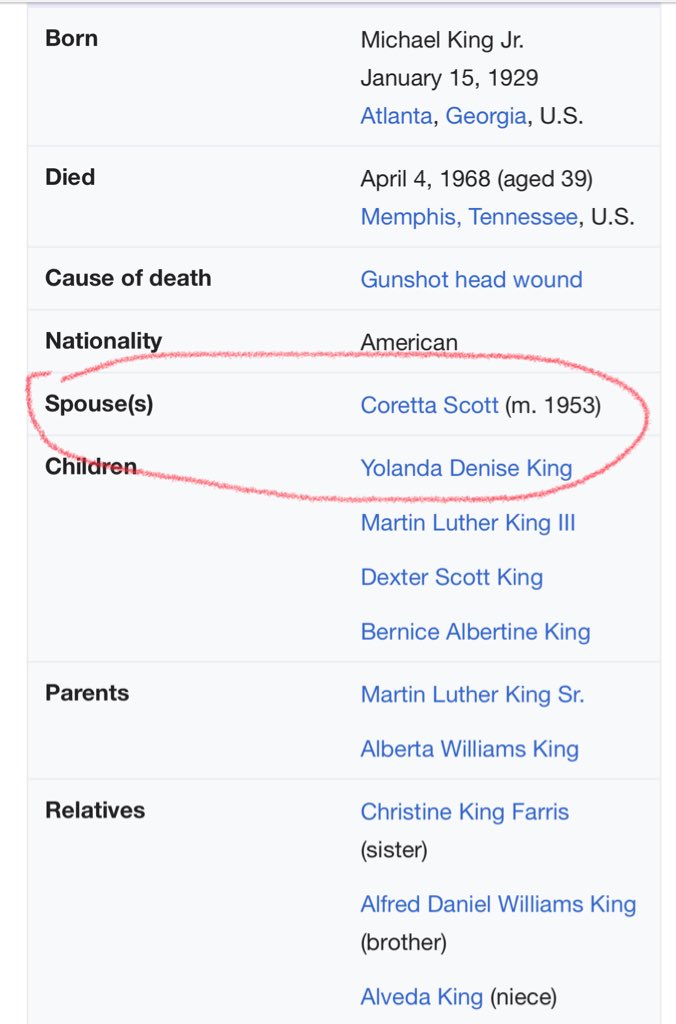Image resolution: width=676 pixels, height=1024 pixels.
Task: Select the Parents row label
Action: point(87,693)
